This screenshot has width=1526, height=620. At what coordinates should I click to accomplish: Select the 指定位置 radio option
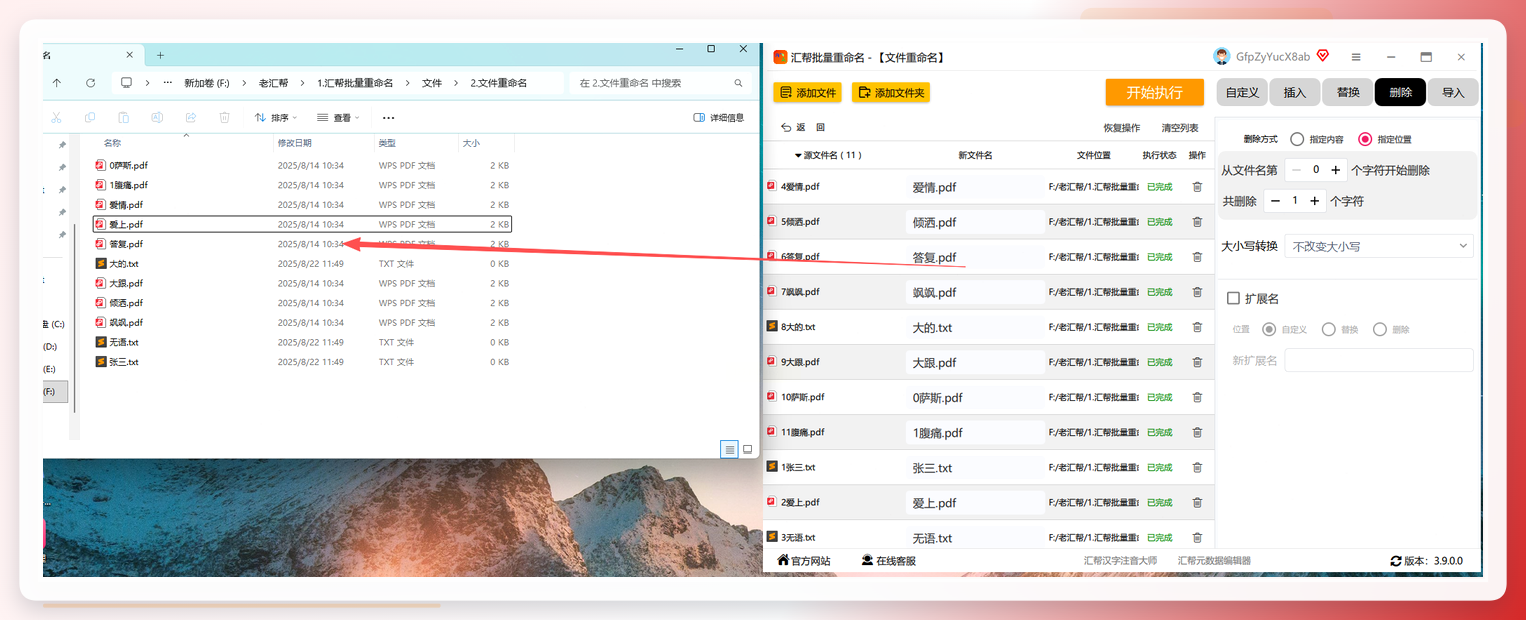click(x=1365, y=139)
